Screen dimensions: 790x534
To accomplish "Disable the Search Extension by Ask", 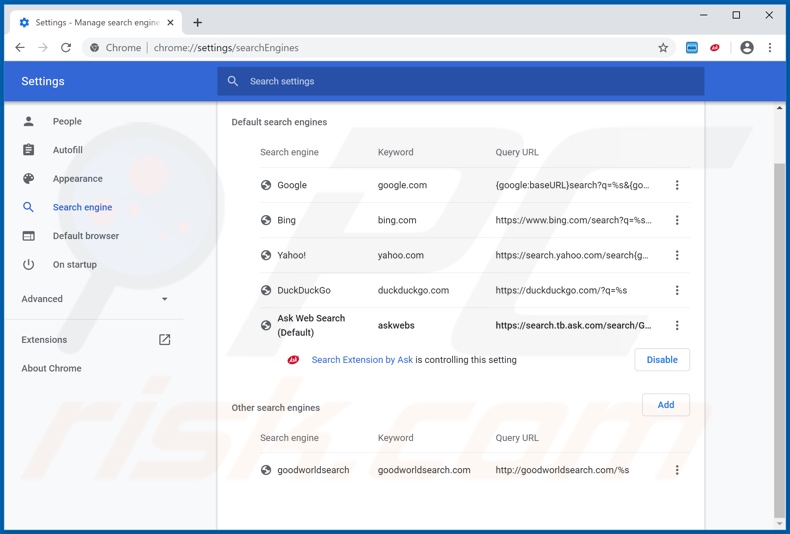I will point(661,360).
